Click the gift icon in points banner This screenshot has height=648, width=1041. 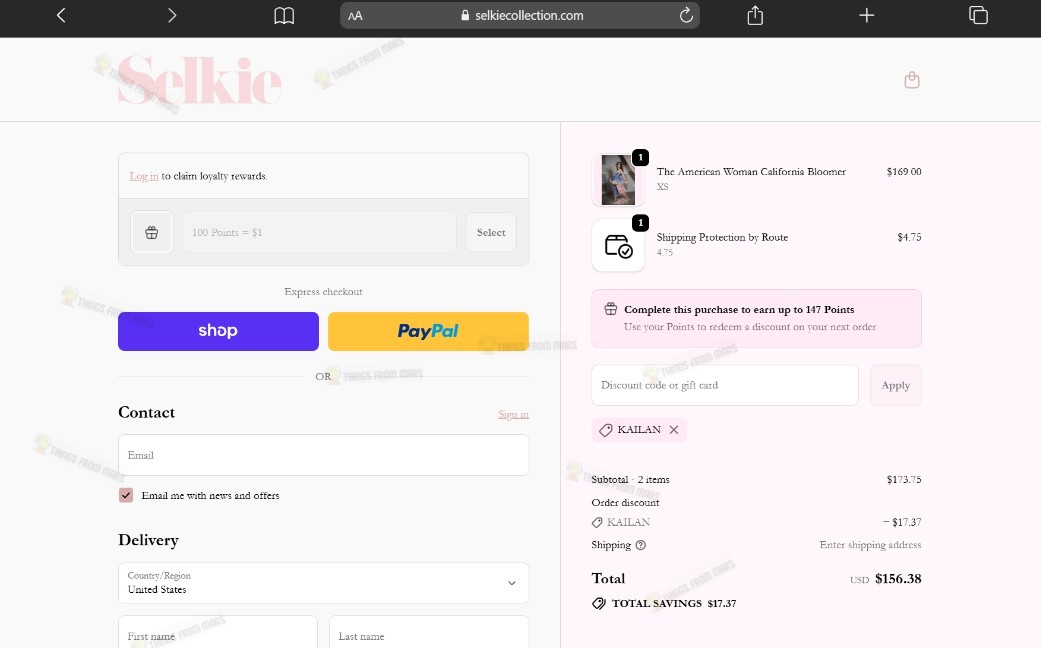point(611,309)
